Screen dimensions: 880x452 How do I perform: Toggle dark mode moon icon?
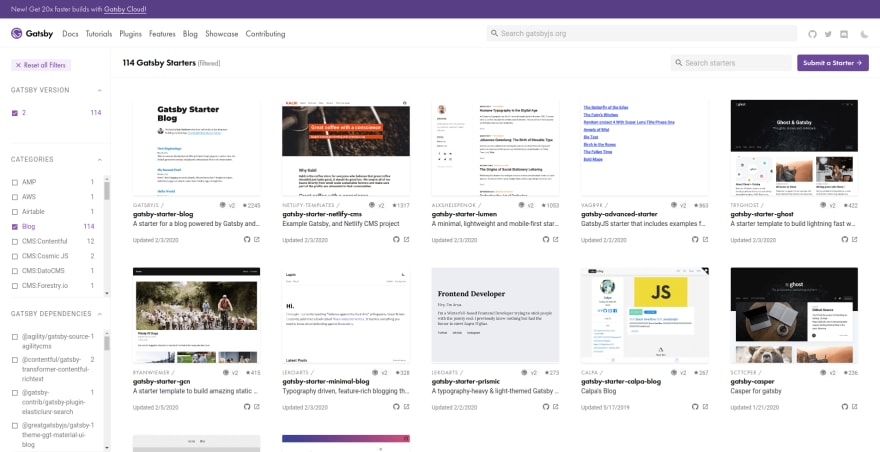click(x=864, y=34)
